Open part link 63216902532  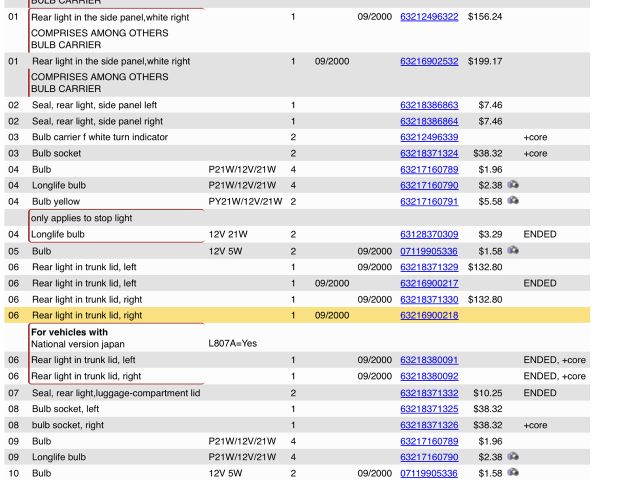[429, 61]
